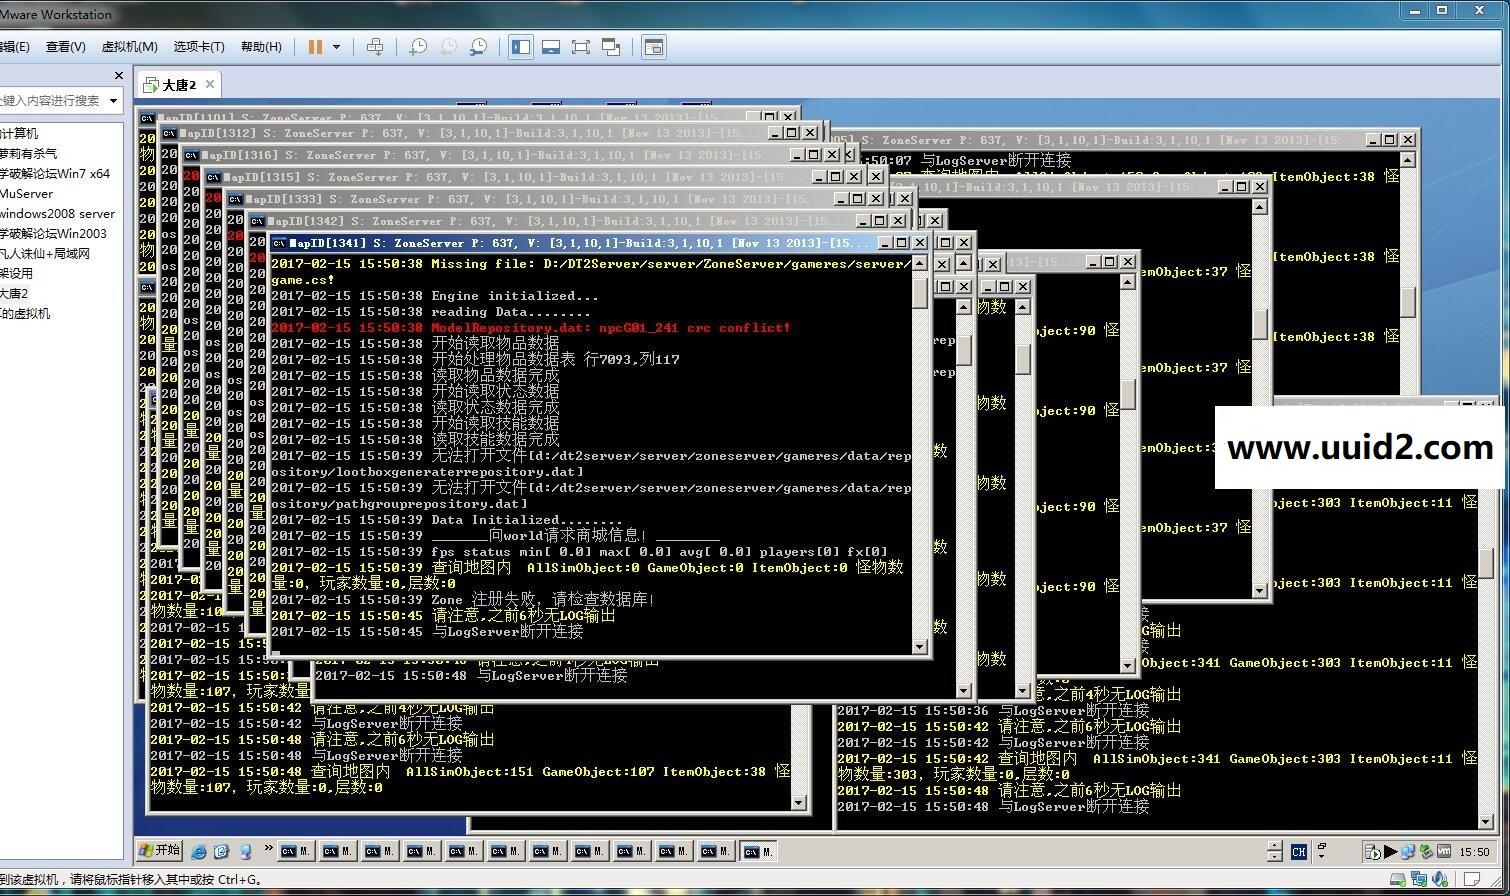The width and height of the screenshot is (1510, 896).
Task: Open the 虚拟机(M) menu
Action: click(129, 46)
